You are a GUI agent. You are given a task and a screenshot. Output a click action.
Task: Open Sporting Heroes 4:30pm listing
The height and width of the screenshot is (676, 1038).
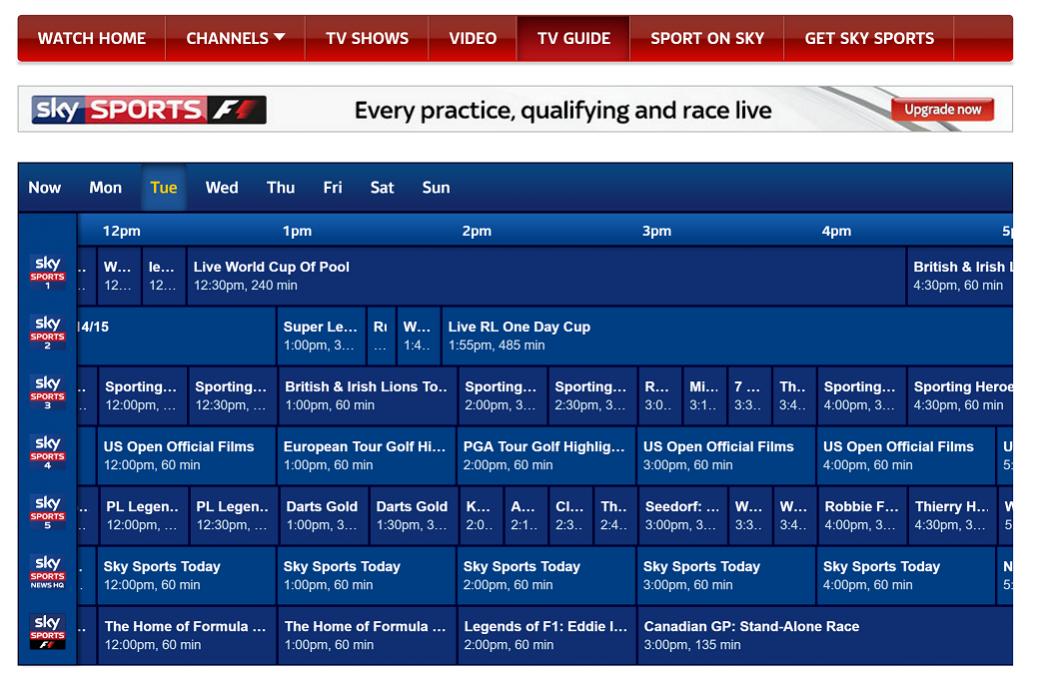(x=960, y=396)
